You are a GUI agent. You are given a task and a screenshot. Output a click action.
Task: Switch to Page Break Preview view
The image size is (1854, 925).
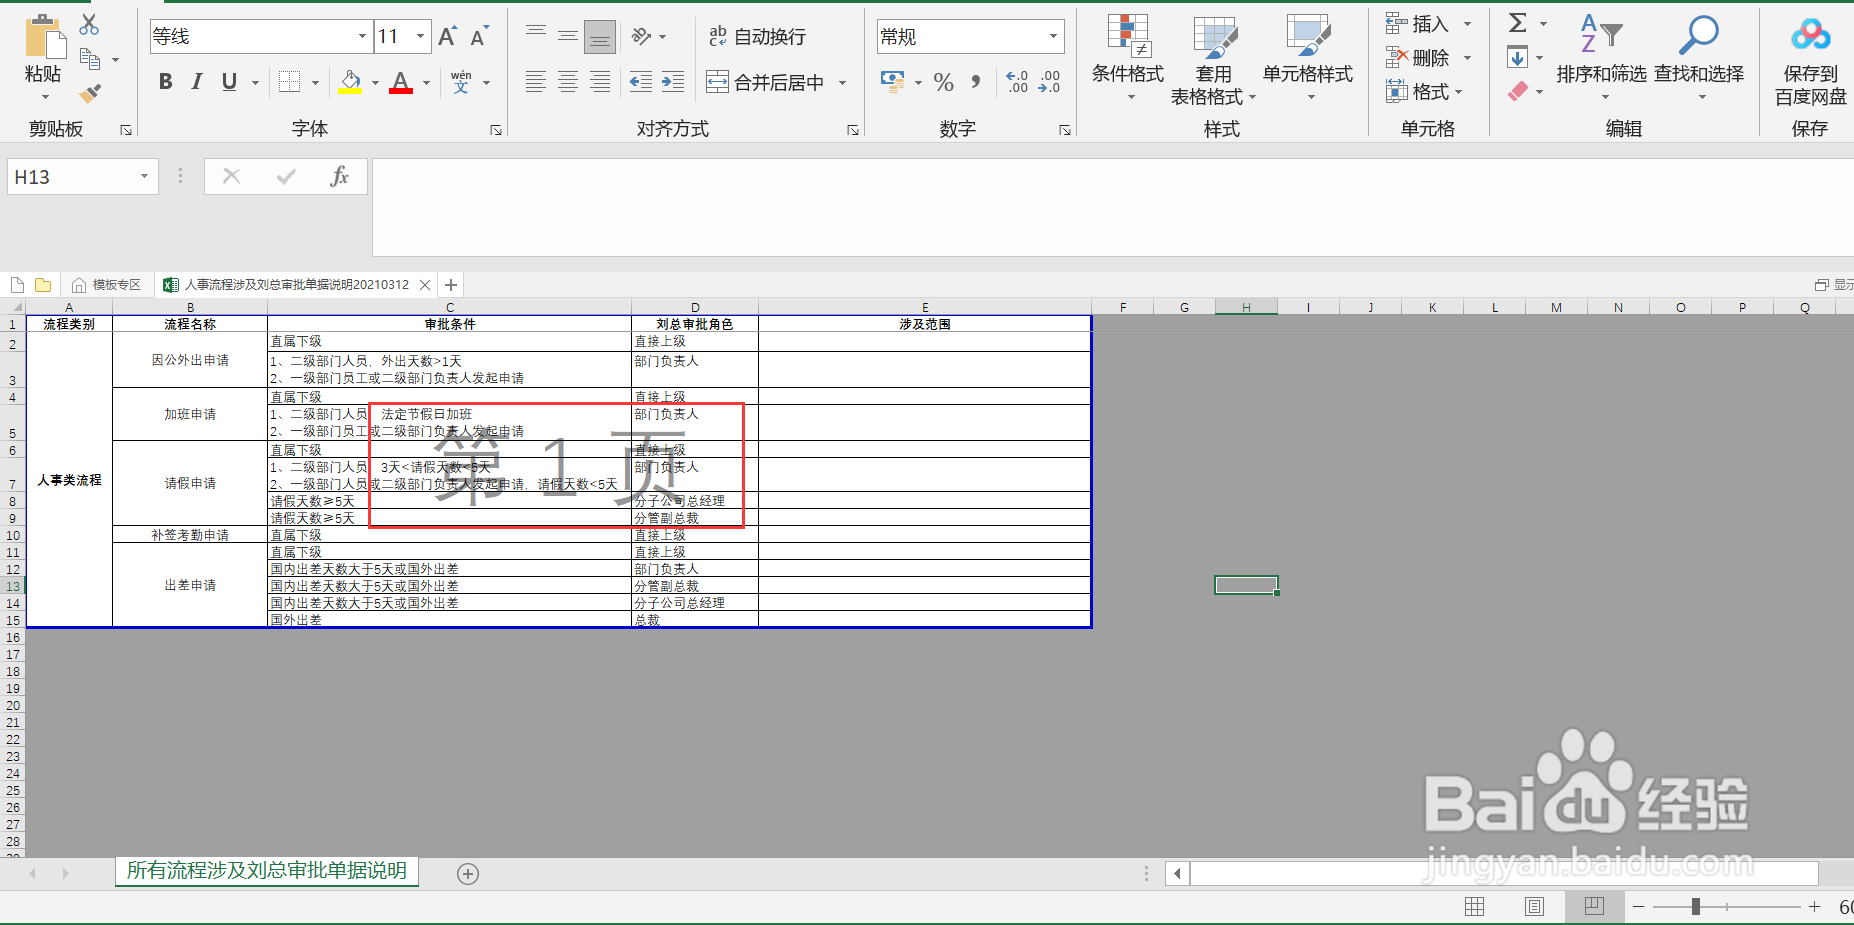pos(1594,907)
